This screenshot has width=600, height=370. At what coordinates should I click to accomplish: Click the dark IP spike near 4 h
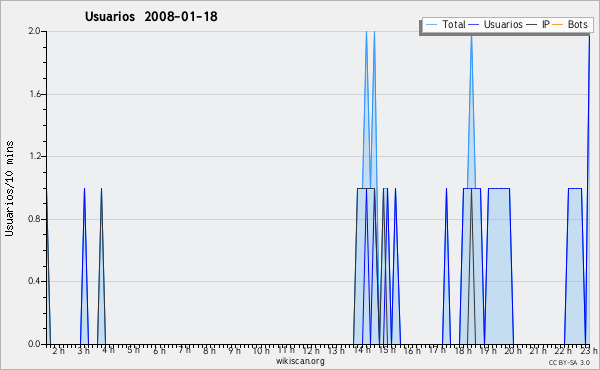(101, 266)
